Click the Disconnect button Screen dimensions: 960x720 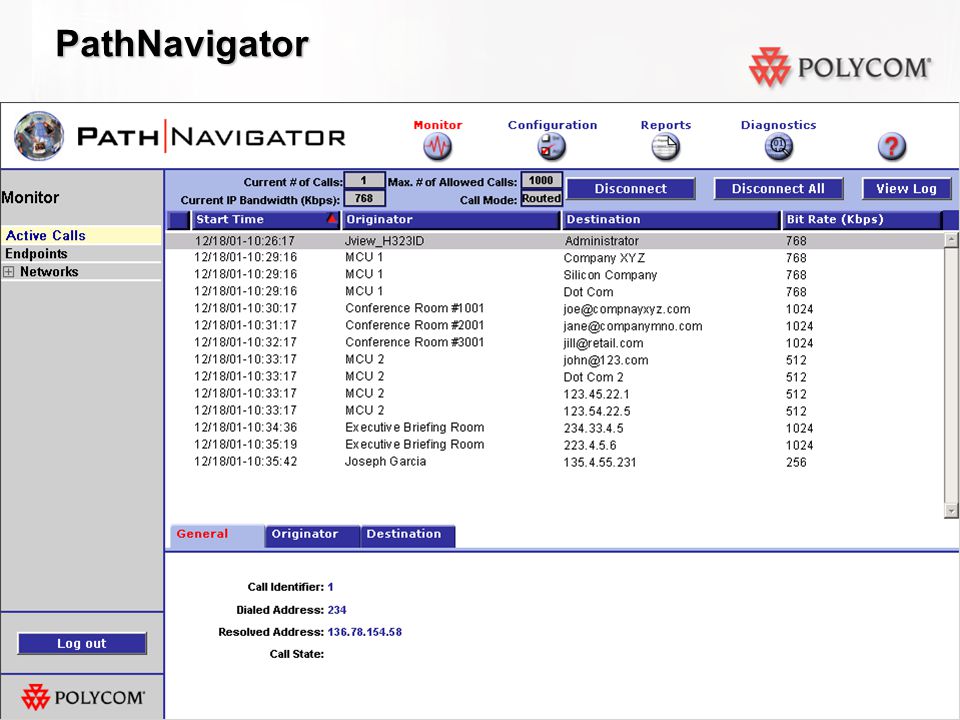click(x=631, y=189)
